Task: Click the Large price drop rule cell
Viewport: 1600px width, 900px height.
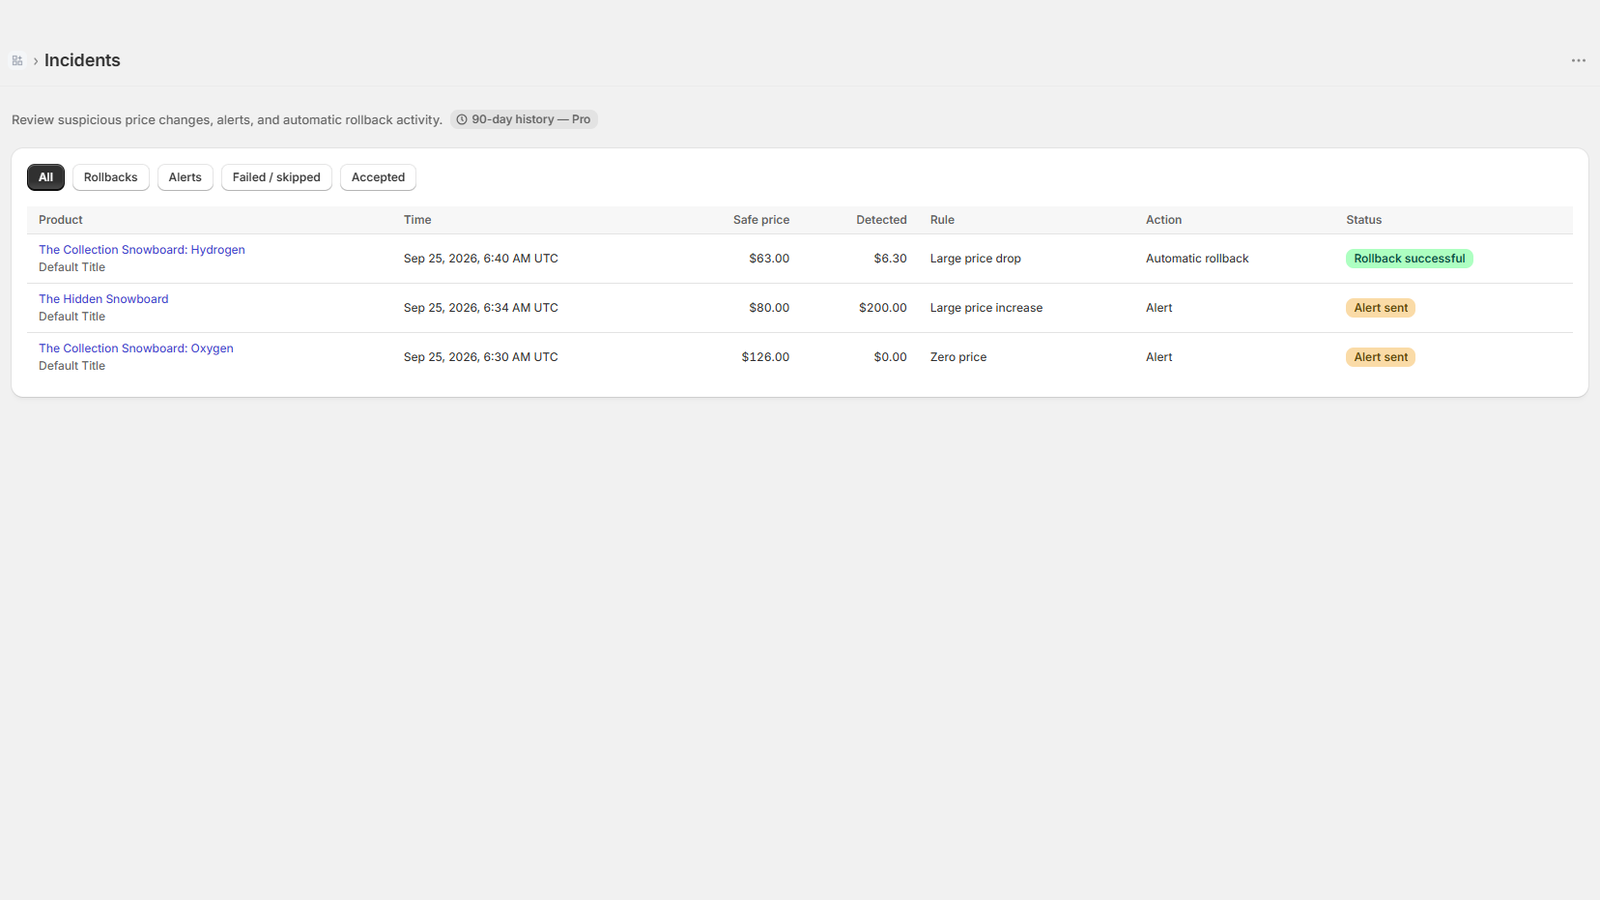Action: pos(975,259)
